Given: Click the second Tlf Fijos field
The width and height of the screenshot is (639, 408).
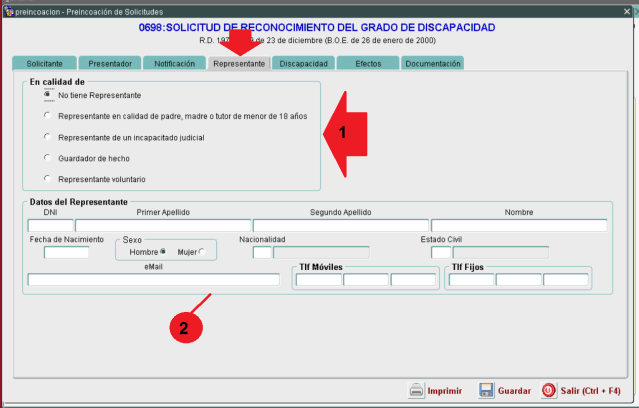Looking at the screenshot, I should tap(519, 280).
